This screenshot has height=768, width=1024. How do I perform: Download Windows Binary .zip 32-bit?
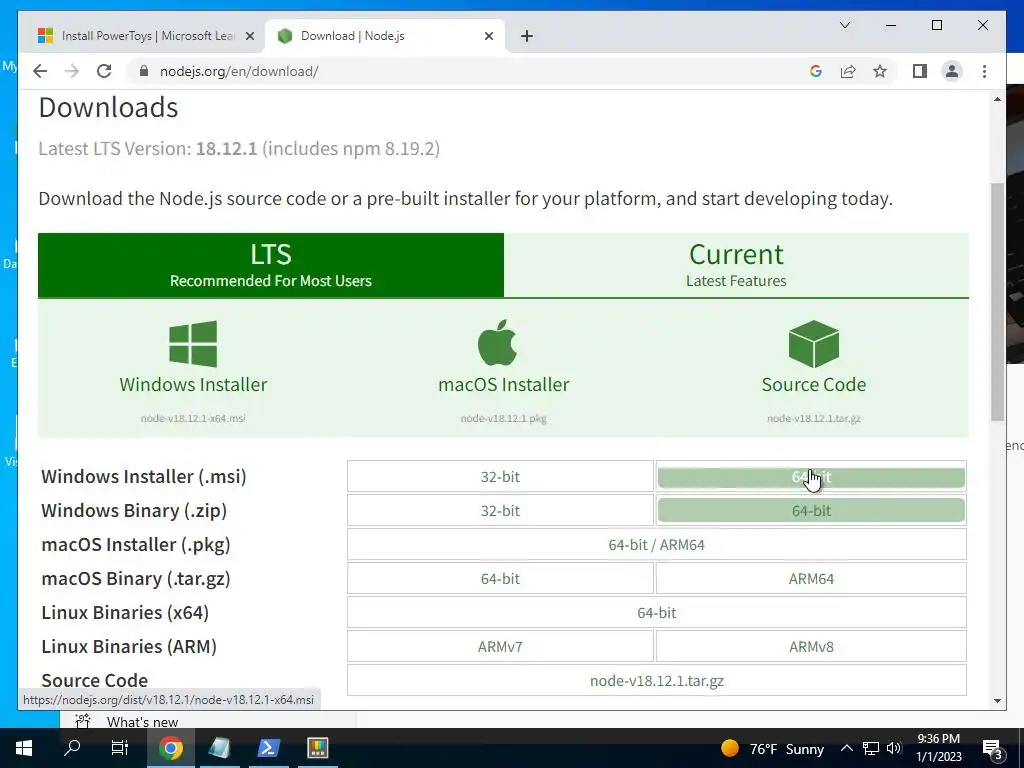pyautogui.click(x=500, y=511)
